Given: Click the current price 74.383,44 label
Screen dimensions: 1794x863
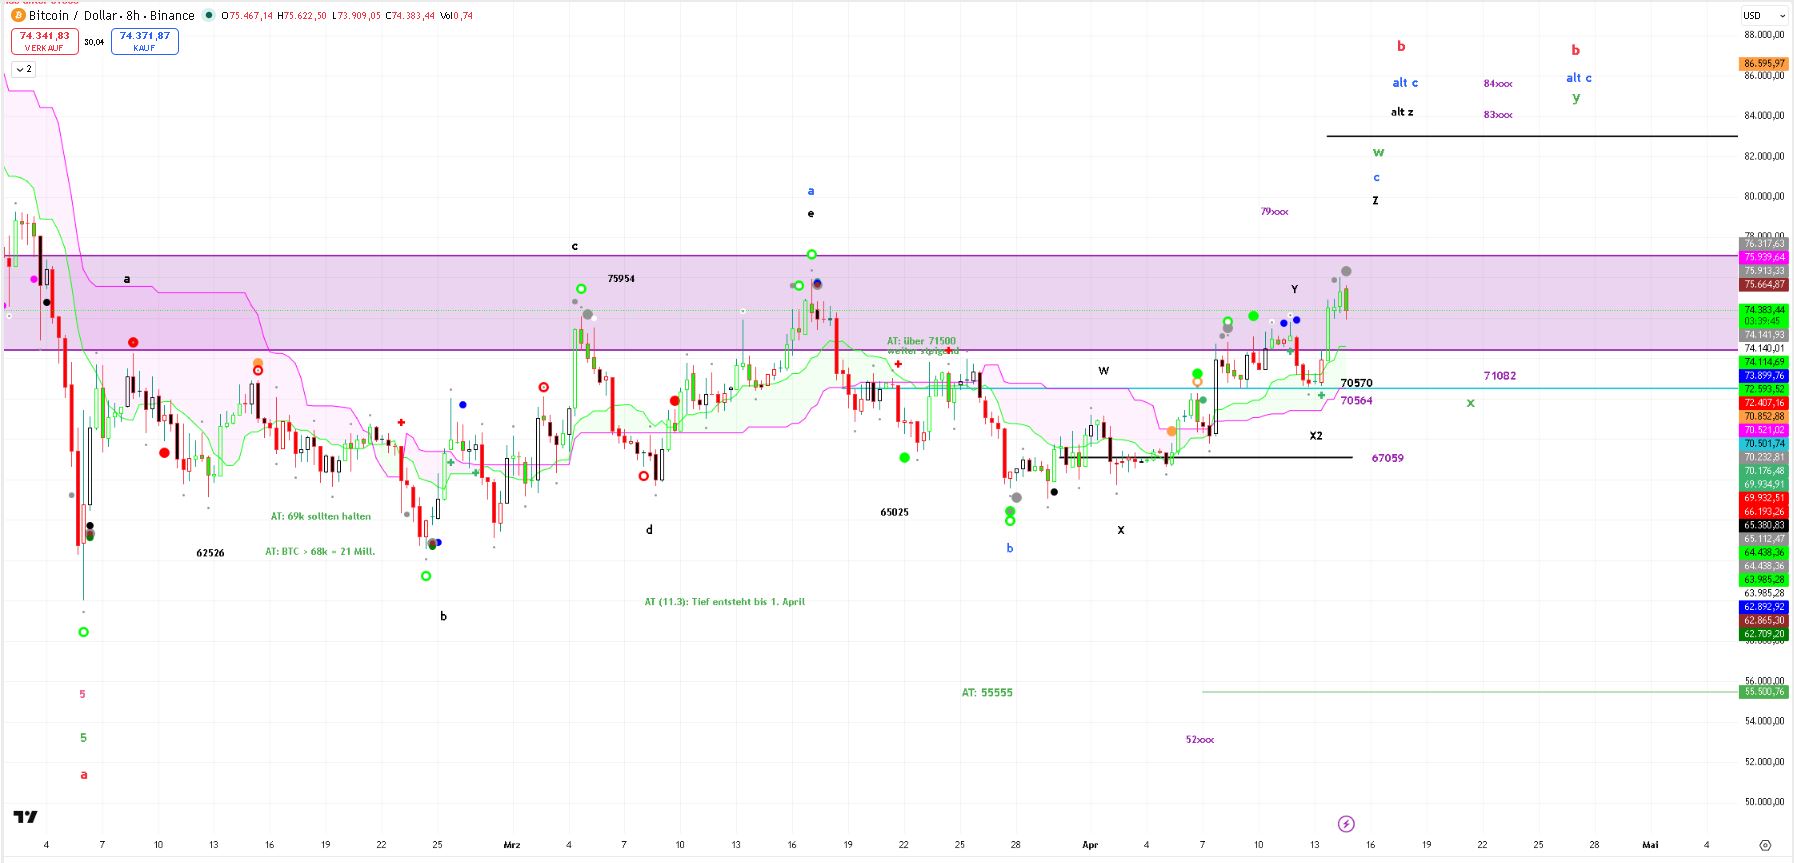Looking at the screenshot, I should tap(1764, 310).
